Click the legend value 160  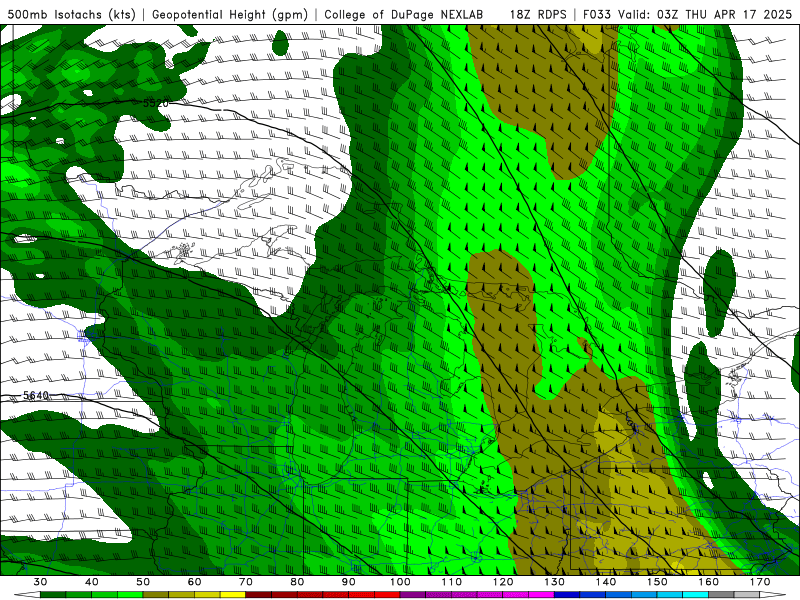pos(709,582)
